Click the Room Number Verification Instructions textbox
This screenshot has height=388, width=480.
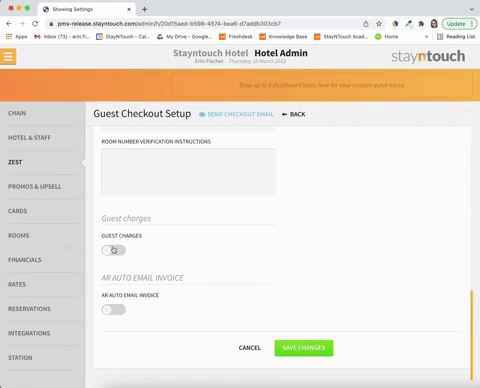pyautogui.click(x=189, y=172)
